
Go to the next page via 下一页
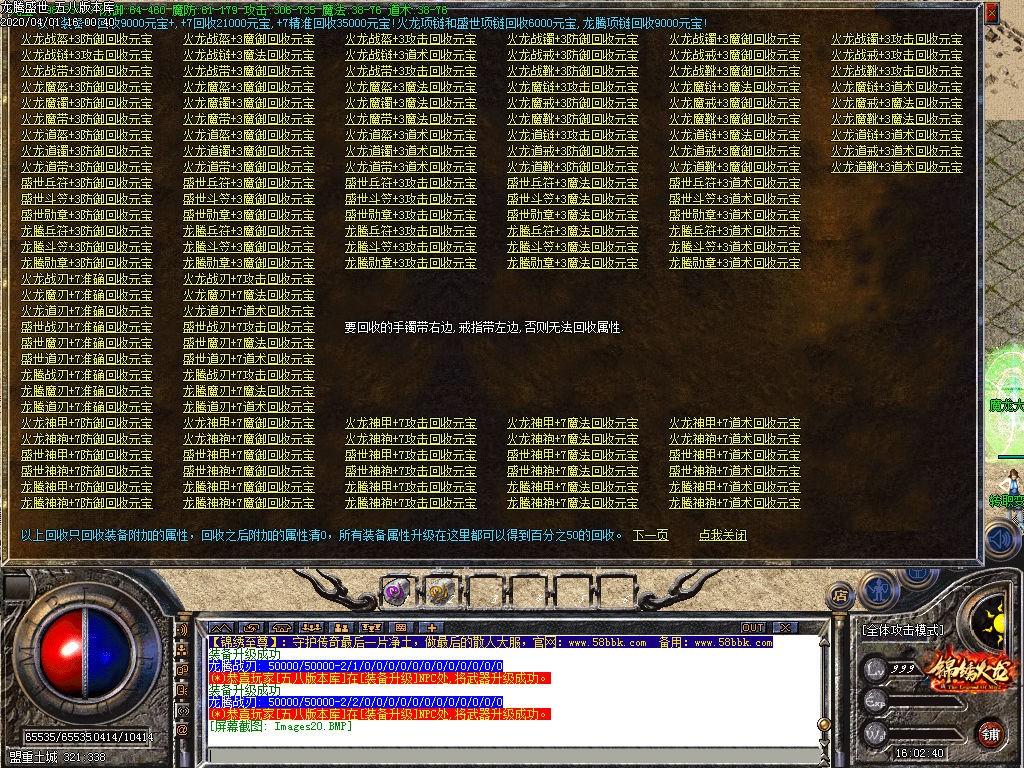pos(650,536)
